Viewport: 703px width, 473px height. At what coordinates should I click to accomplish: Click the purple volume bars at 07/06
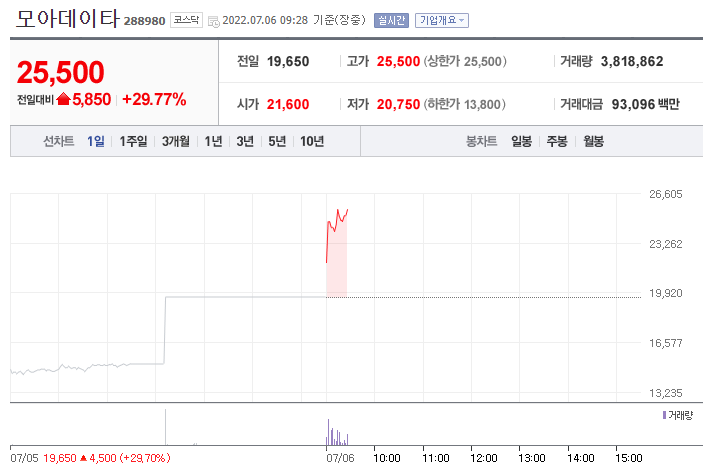pos(337,433)
